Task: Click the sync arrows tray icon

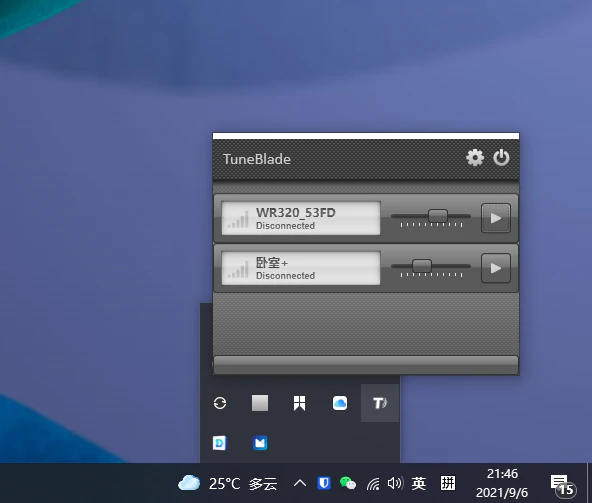Action: [x=220, y=403]
